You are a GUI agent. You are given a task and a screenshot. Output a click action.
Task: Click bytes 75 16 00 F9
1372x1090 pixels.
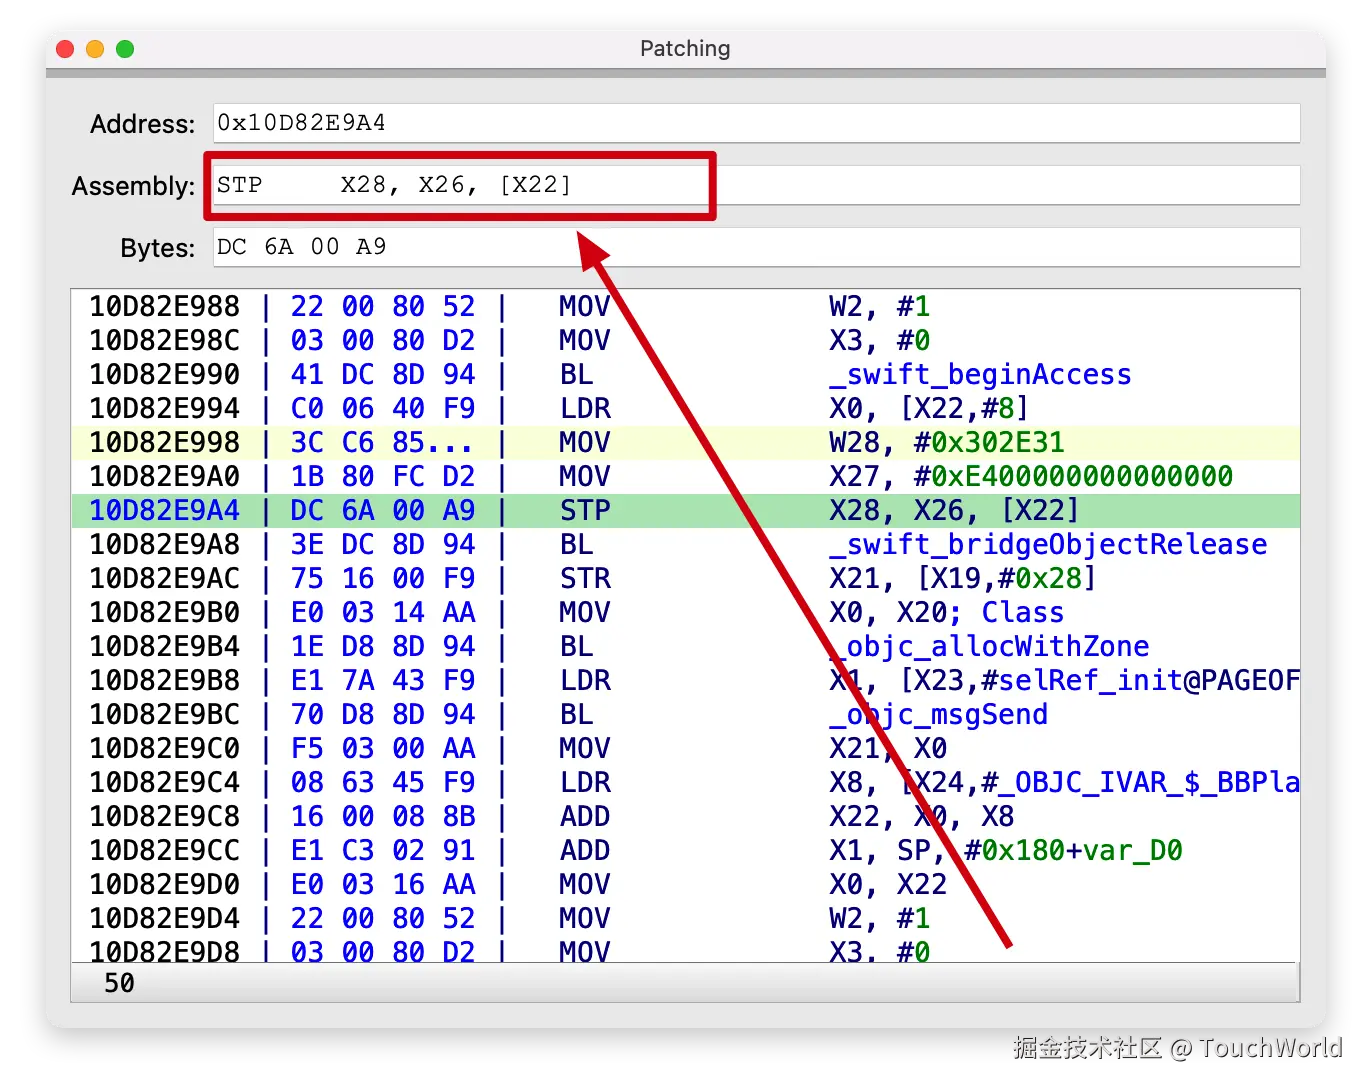pos(383,578)
